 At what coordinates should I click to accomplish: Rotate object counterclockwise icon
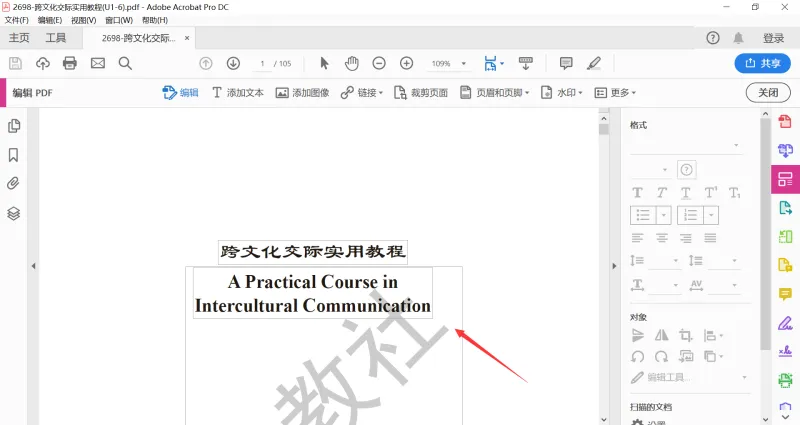pos(638,356)
